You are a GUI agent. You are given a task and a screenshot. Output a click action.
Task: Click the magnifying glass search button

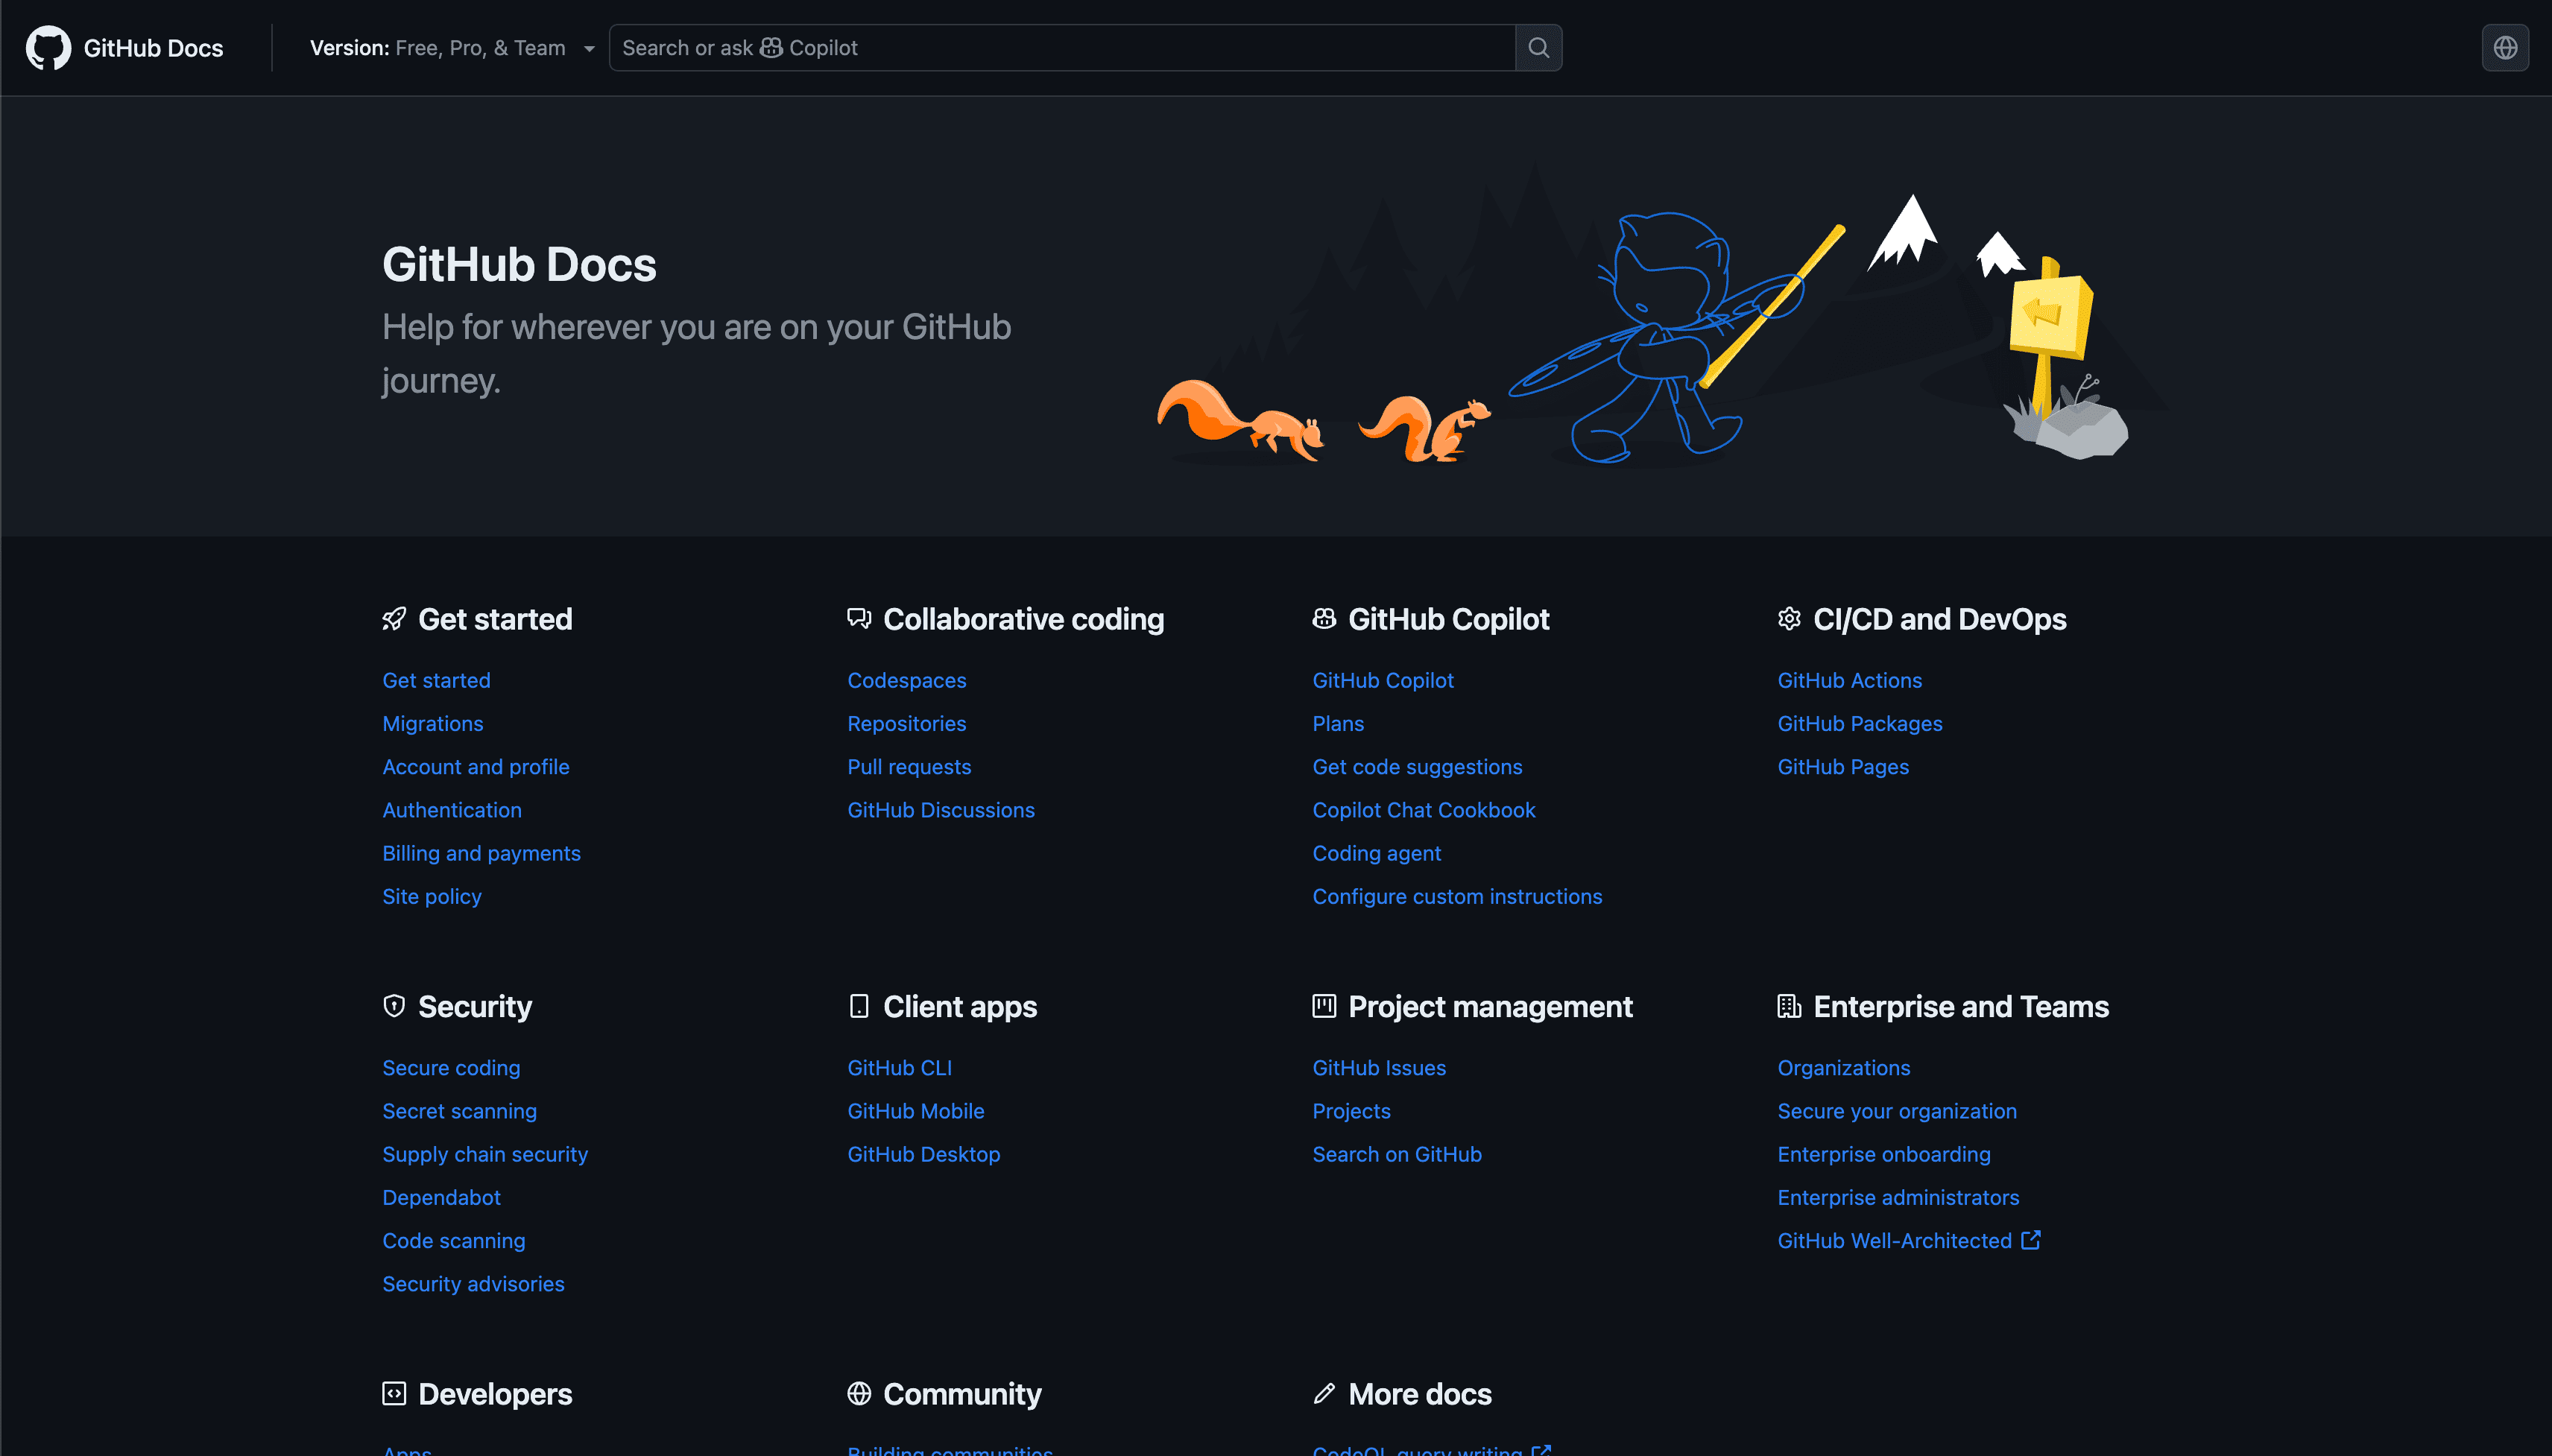1538,48
